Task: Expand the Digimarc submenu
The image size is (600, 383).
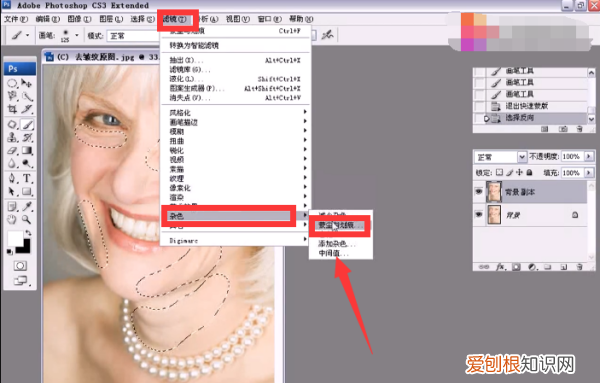Action: click(235, 241)
